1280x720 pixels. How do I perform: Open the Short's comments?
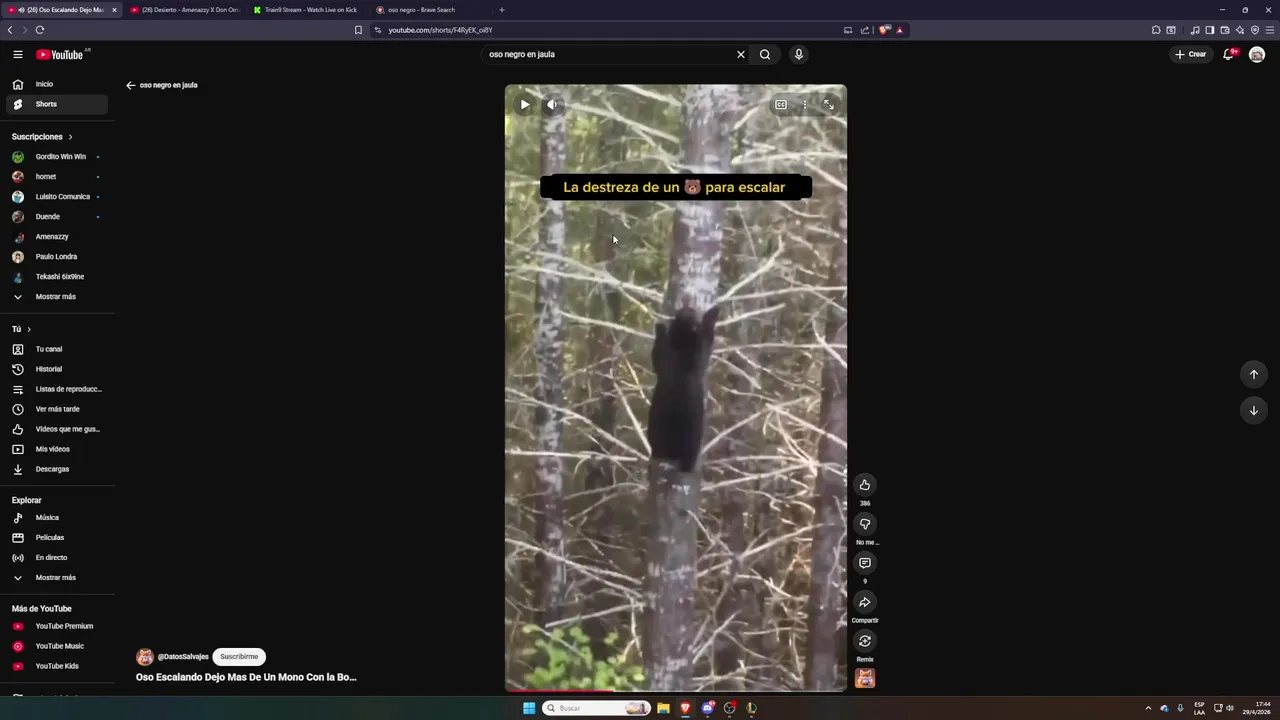865,563
